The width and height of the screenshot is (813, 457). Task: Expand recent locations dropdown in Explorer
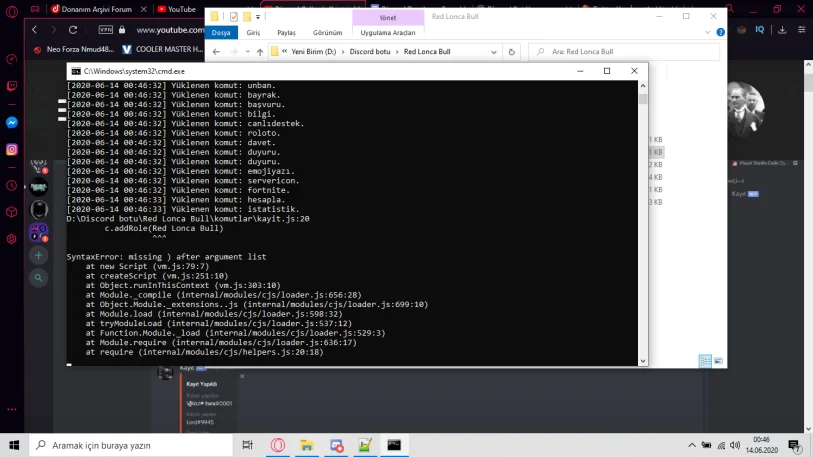tap(247, 52)
